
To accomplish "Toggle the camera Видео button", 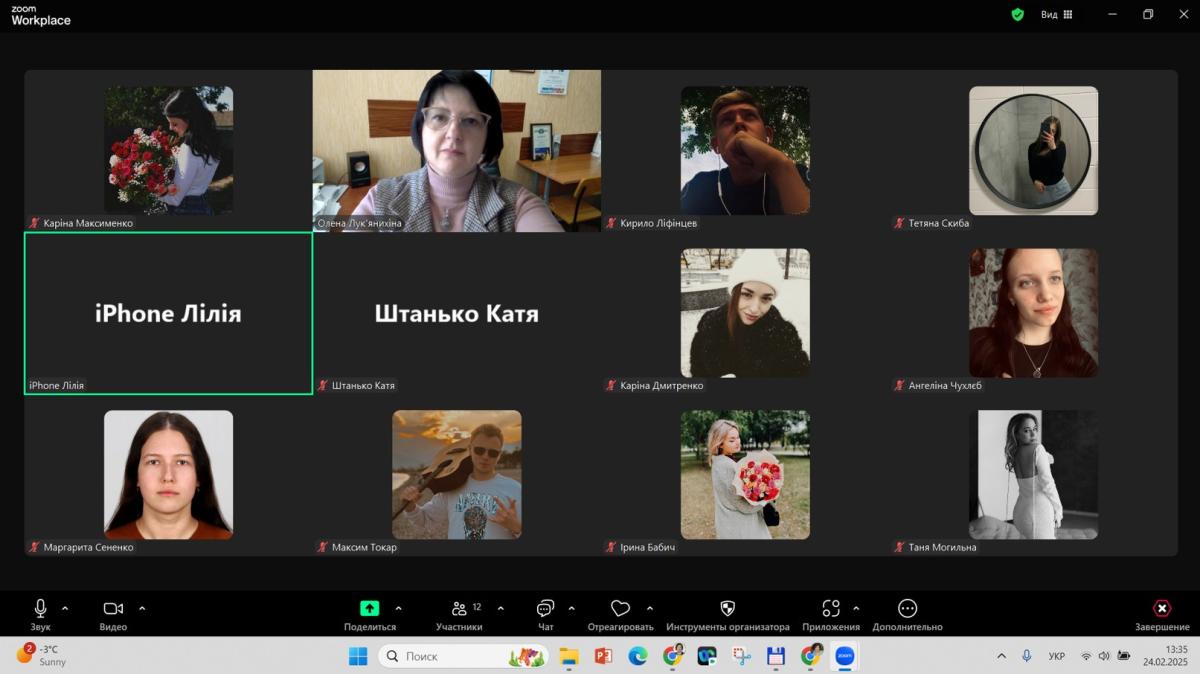I will pos(113,609).
